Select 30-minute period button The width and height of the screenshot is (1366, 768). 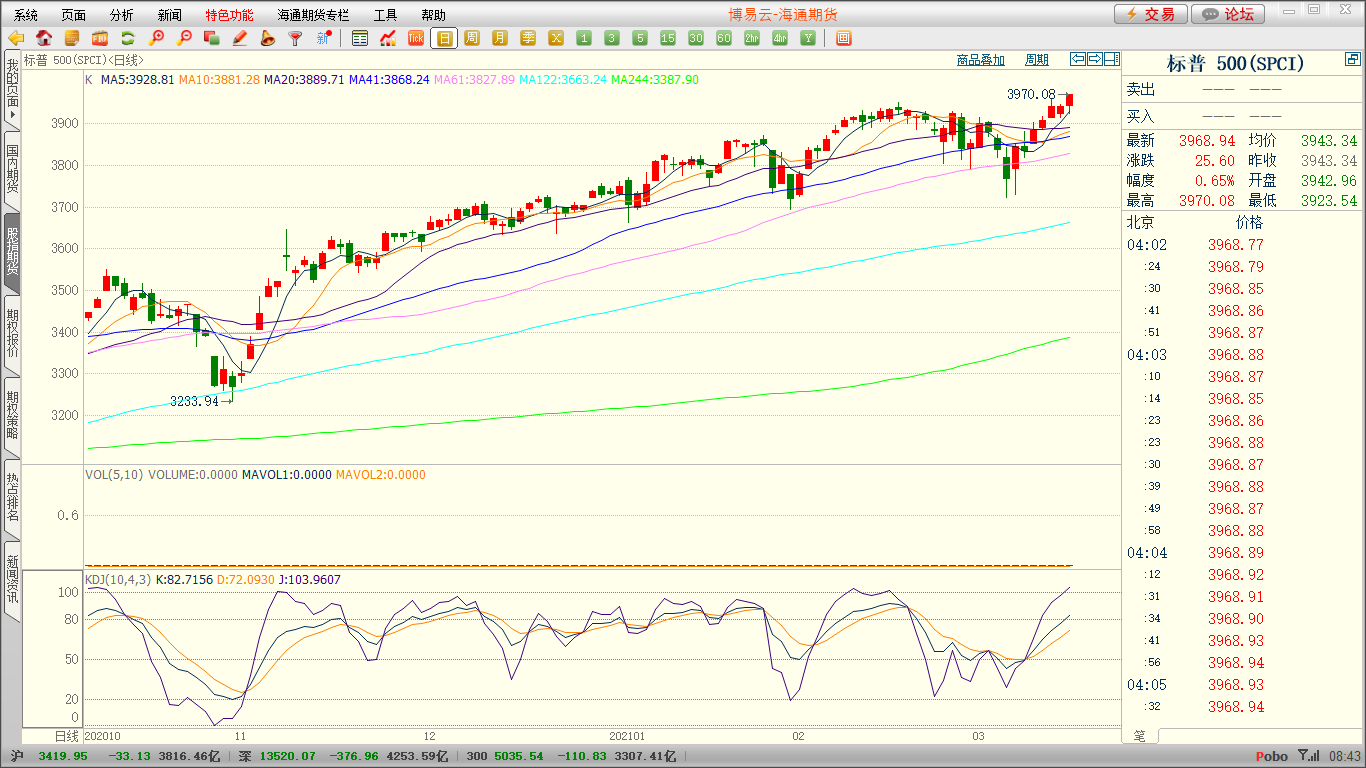pos(696,38)
